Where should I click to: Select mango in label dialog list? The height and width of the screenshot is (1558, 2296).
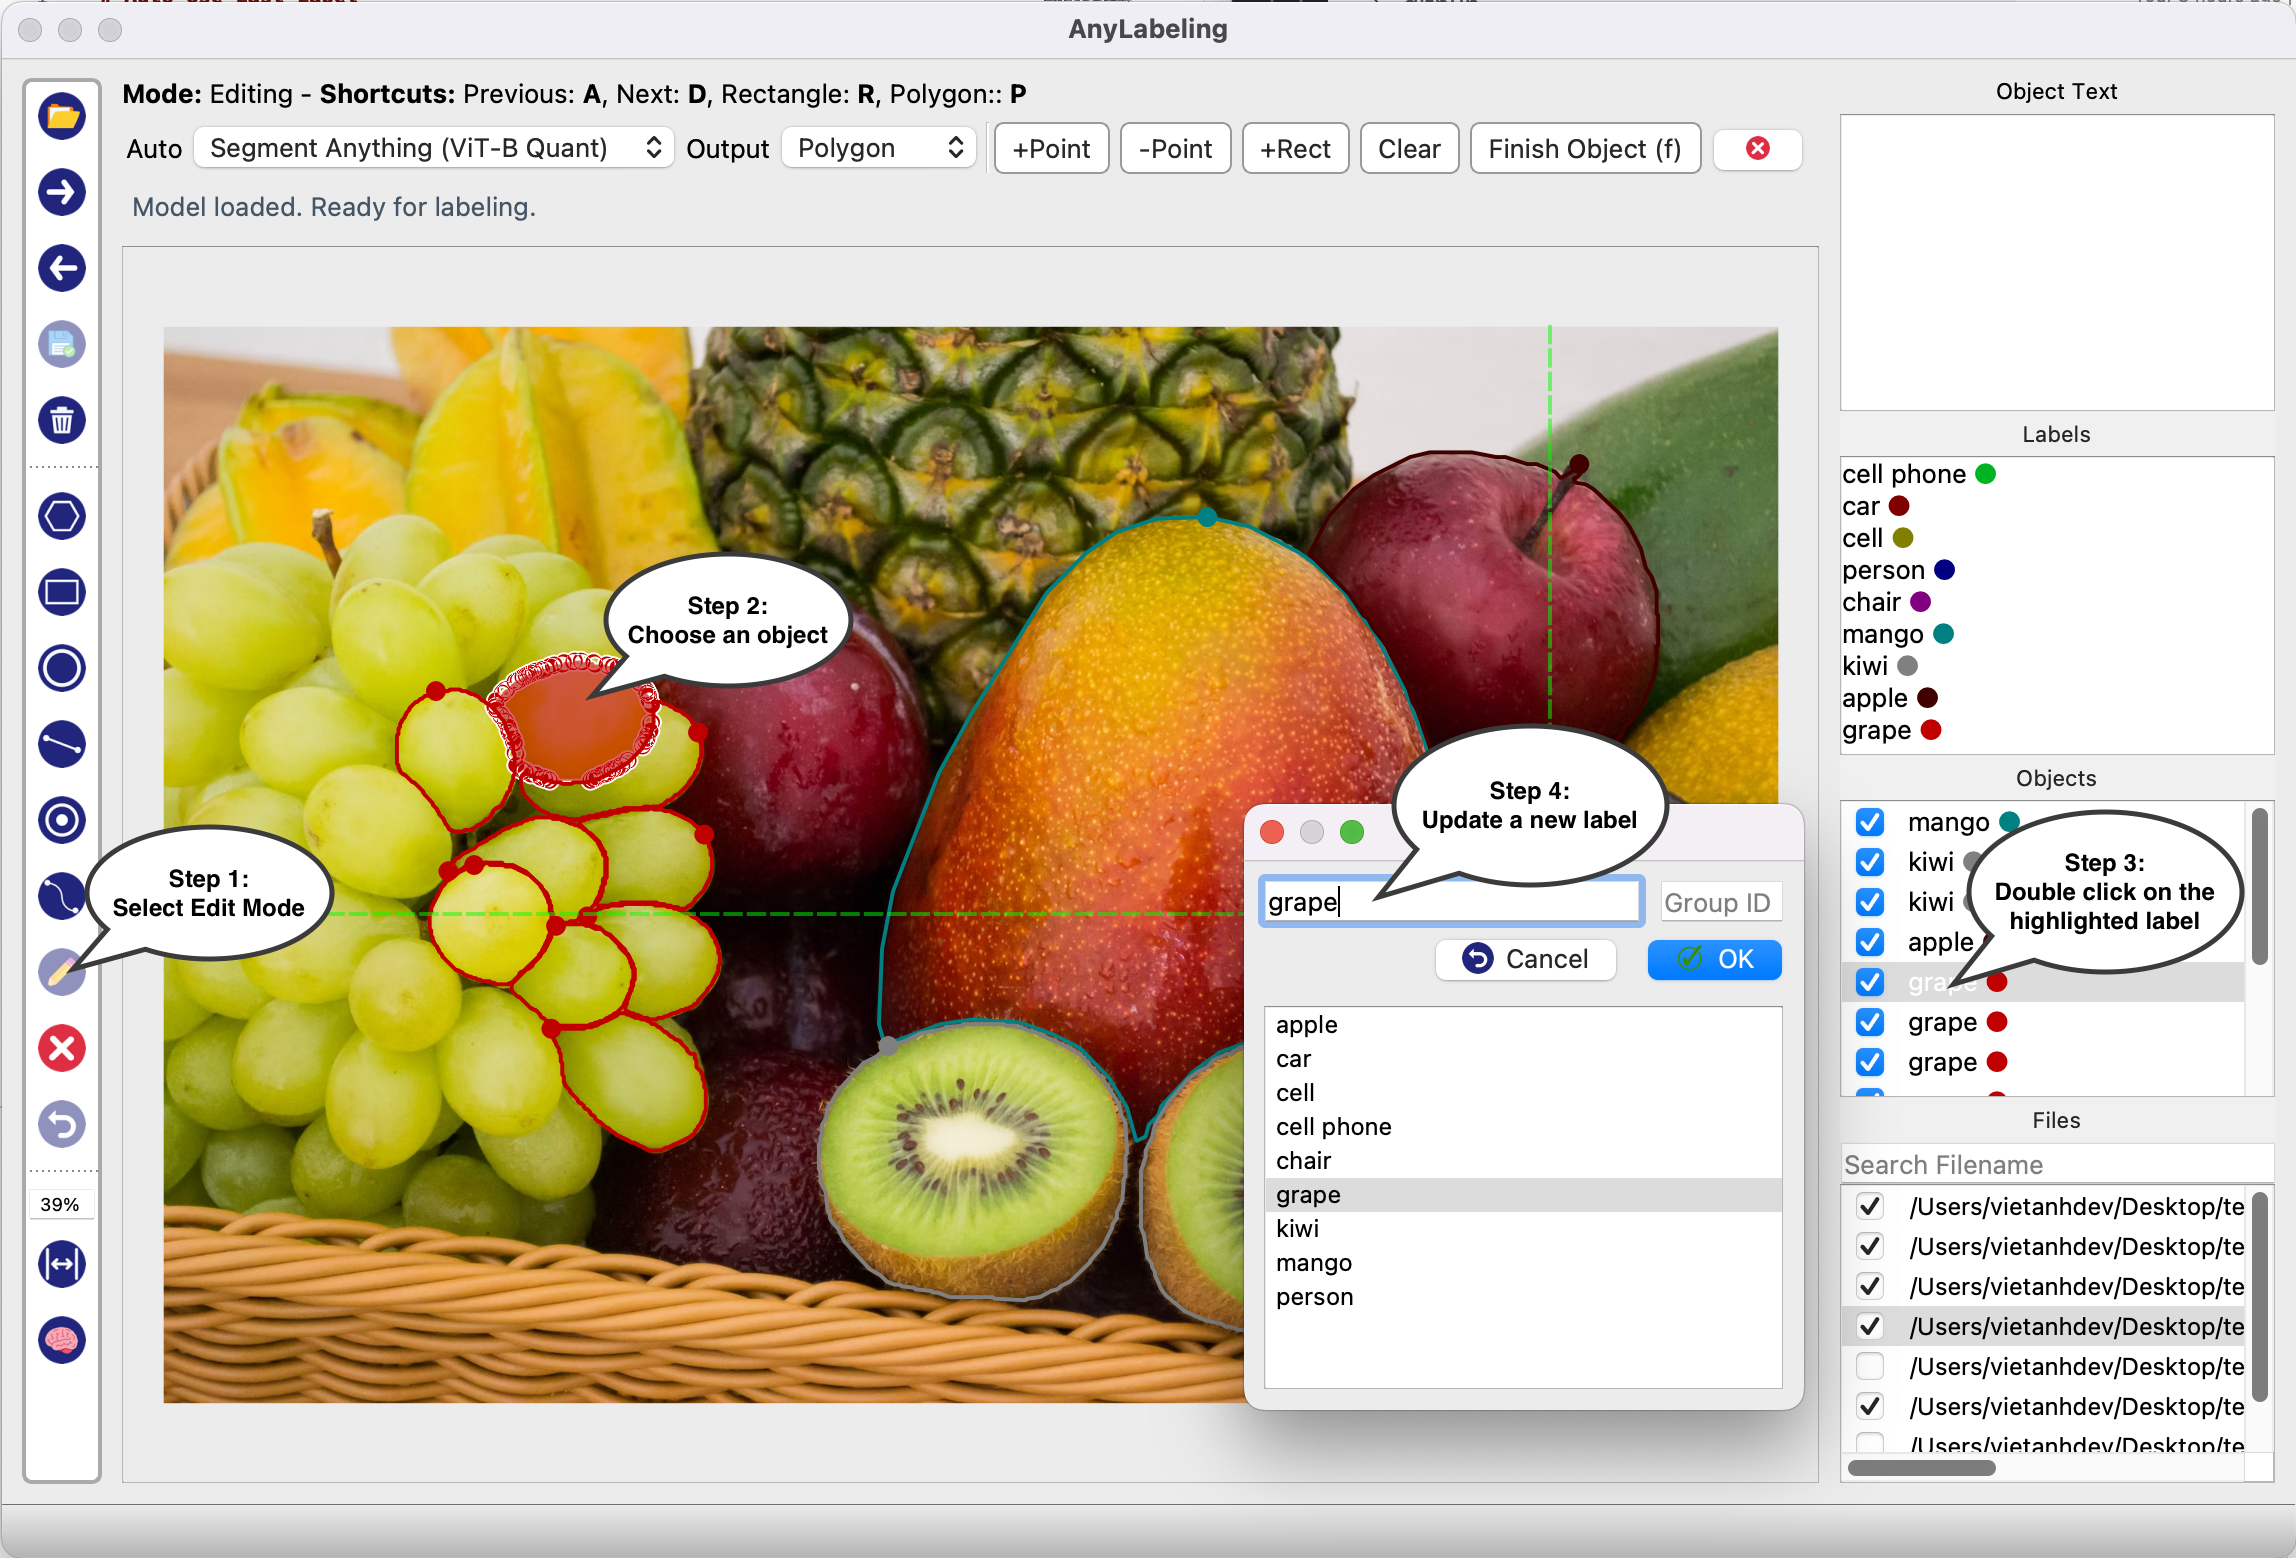(1313, 1263)
